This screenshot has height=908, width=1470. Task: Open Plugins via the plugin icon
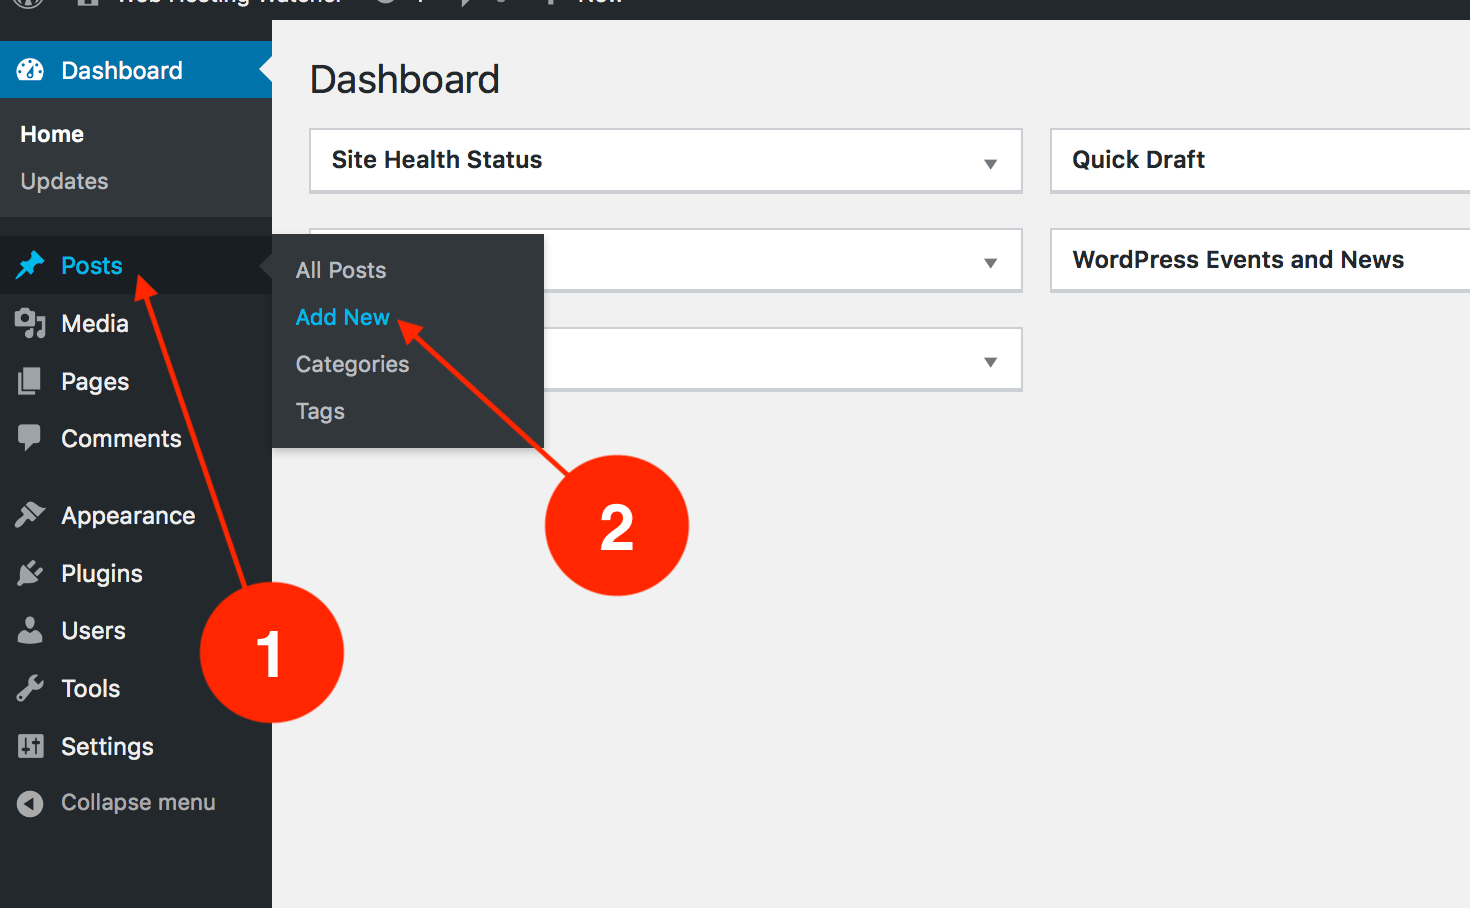(30, 572)
